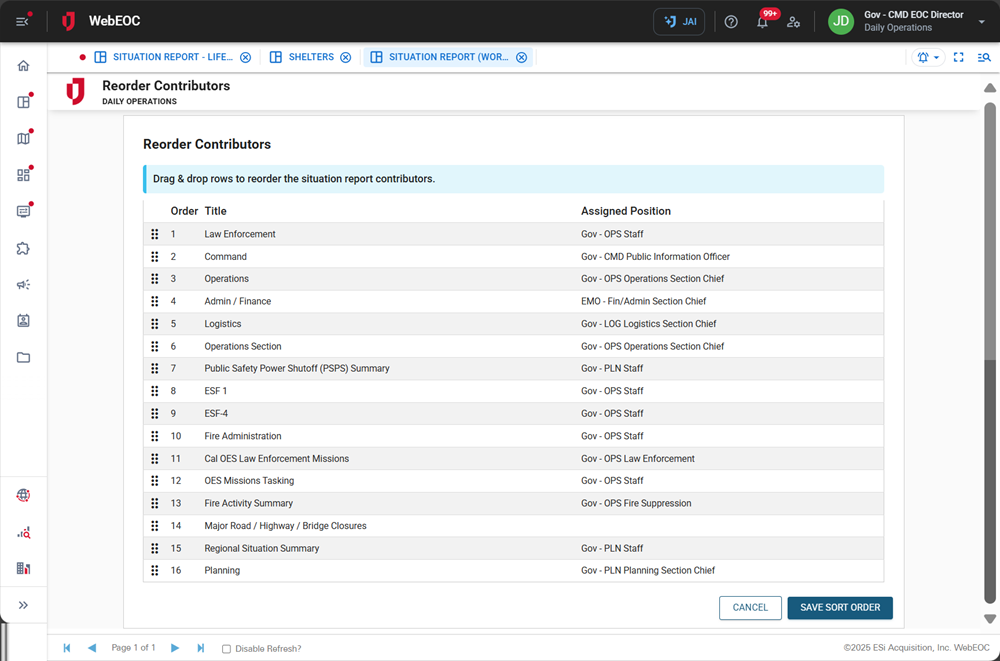Open the Chat messages icon

(23, 212)
